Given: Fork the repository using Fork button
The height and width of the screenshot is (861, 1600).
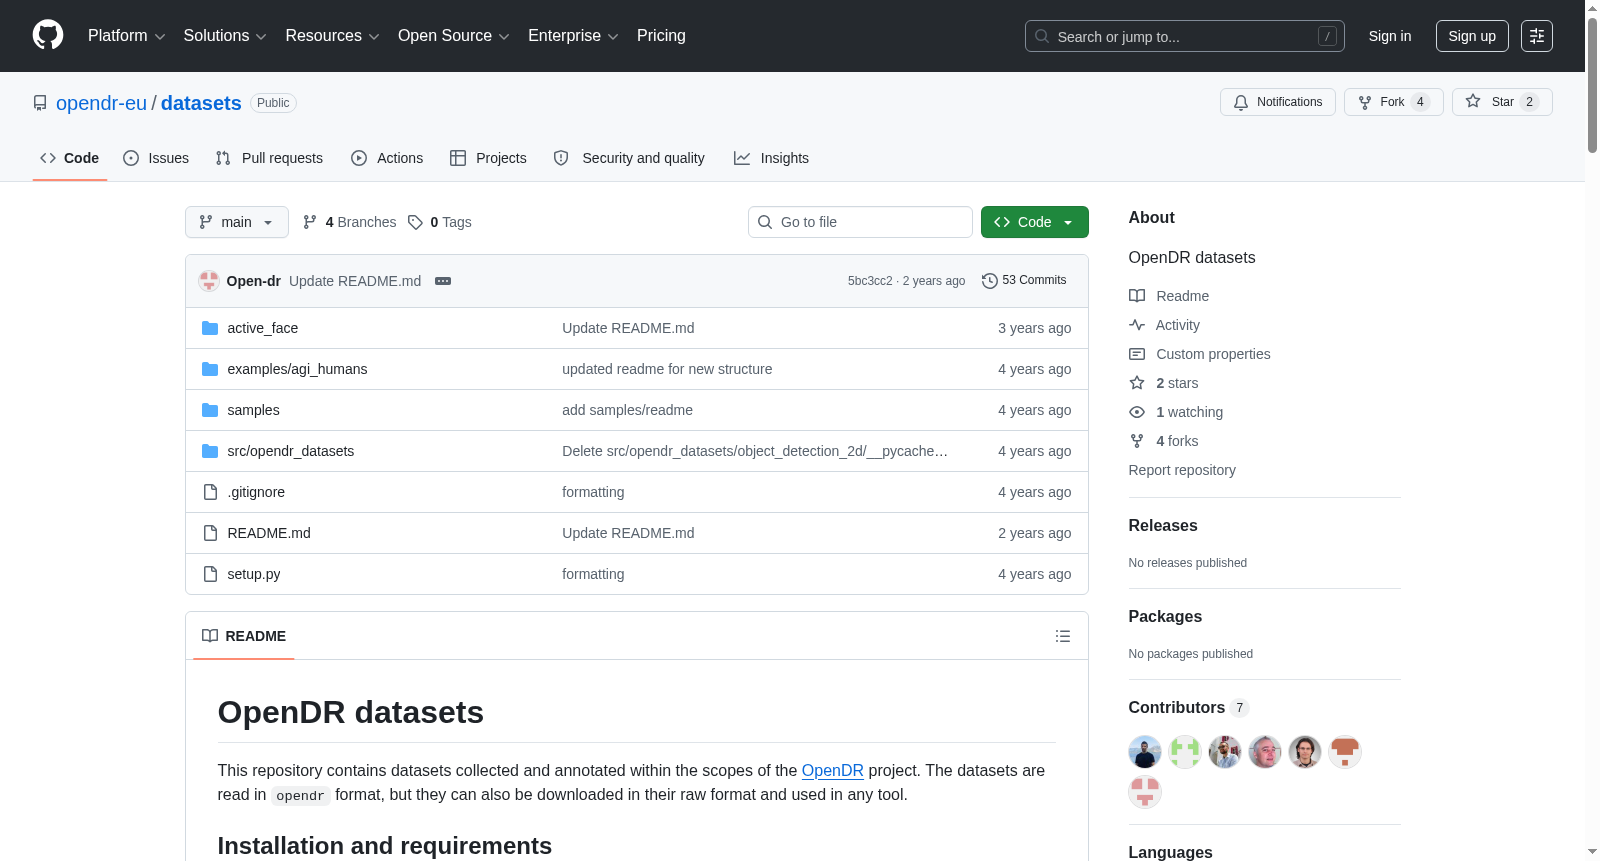Looking at the screenshot, I should (x=1394, y=102).
